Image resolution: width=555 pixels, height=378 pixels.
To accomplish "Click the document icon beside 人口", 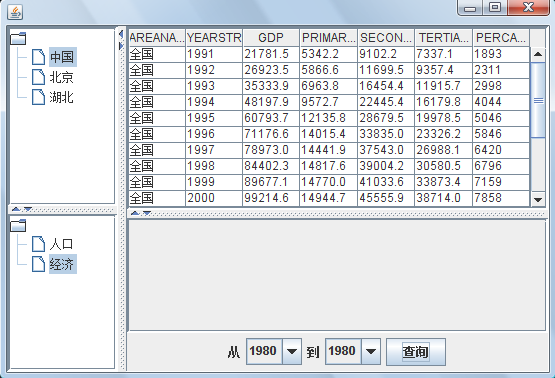I will (x=38, y=244).
